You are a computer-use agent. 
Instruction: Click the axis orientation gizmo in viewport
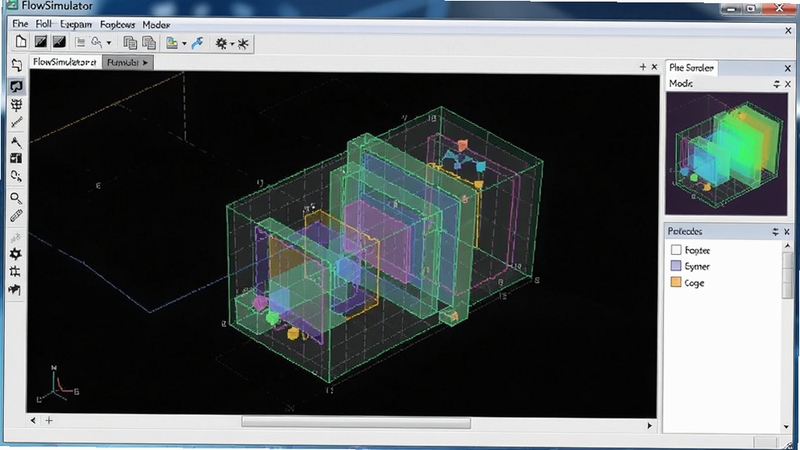click(x=57, y=384)
